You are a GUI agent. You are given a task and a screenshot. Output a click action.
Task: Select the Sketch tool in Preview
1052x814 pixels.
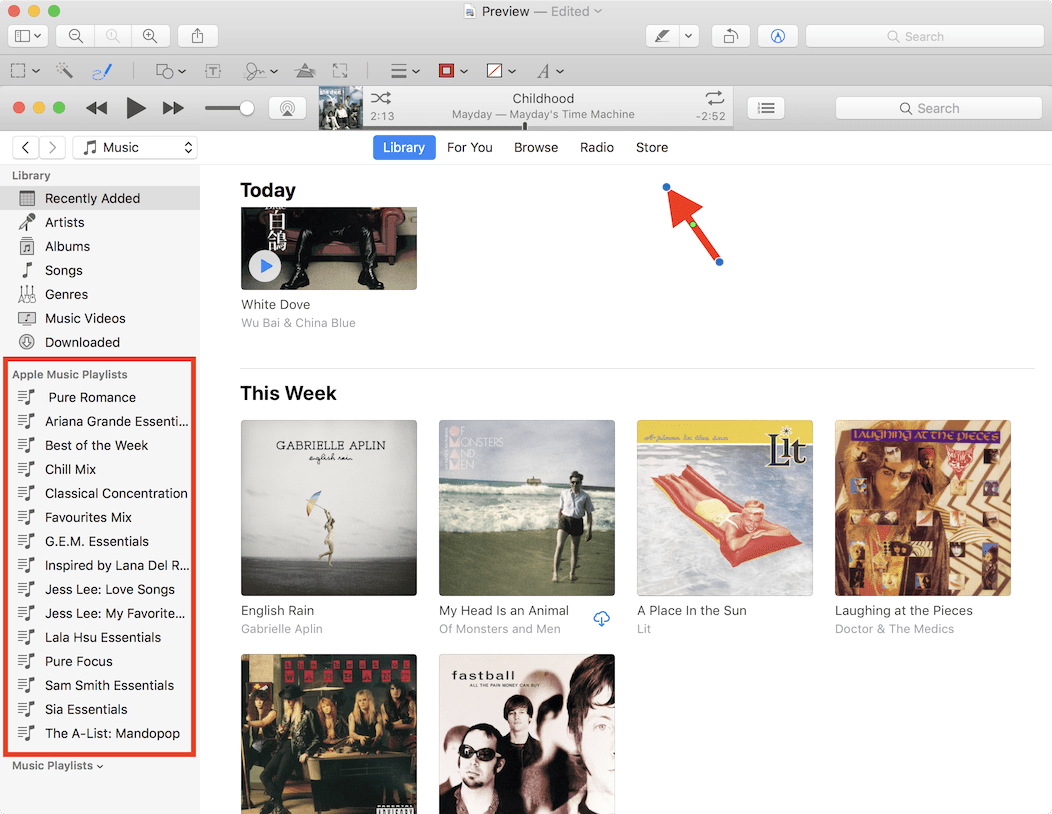pyautogui.click(x=102, y=71)
